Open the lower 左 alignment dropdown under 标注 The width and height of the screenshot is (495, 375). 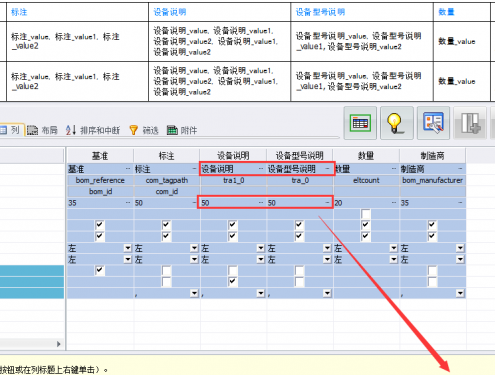tap(194, 259)
